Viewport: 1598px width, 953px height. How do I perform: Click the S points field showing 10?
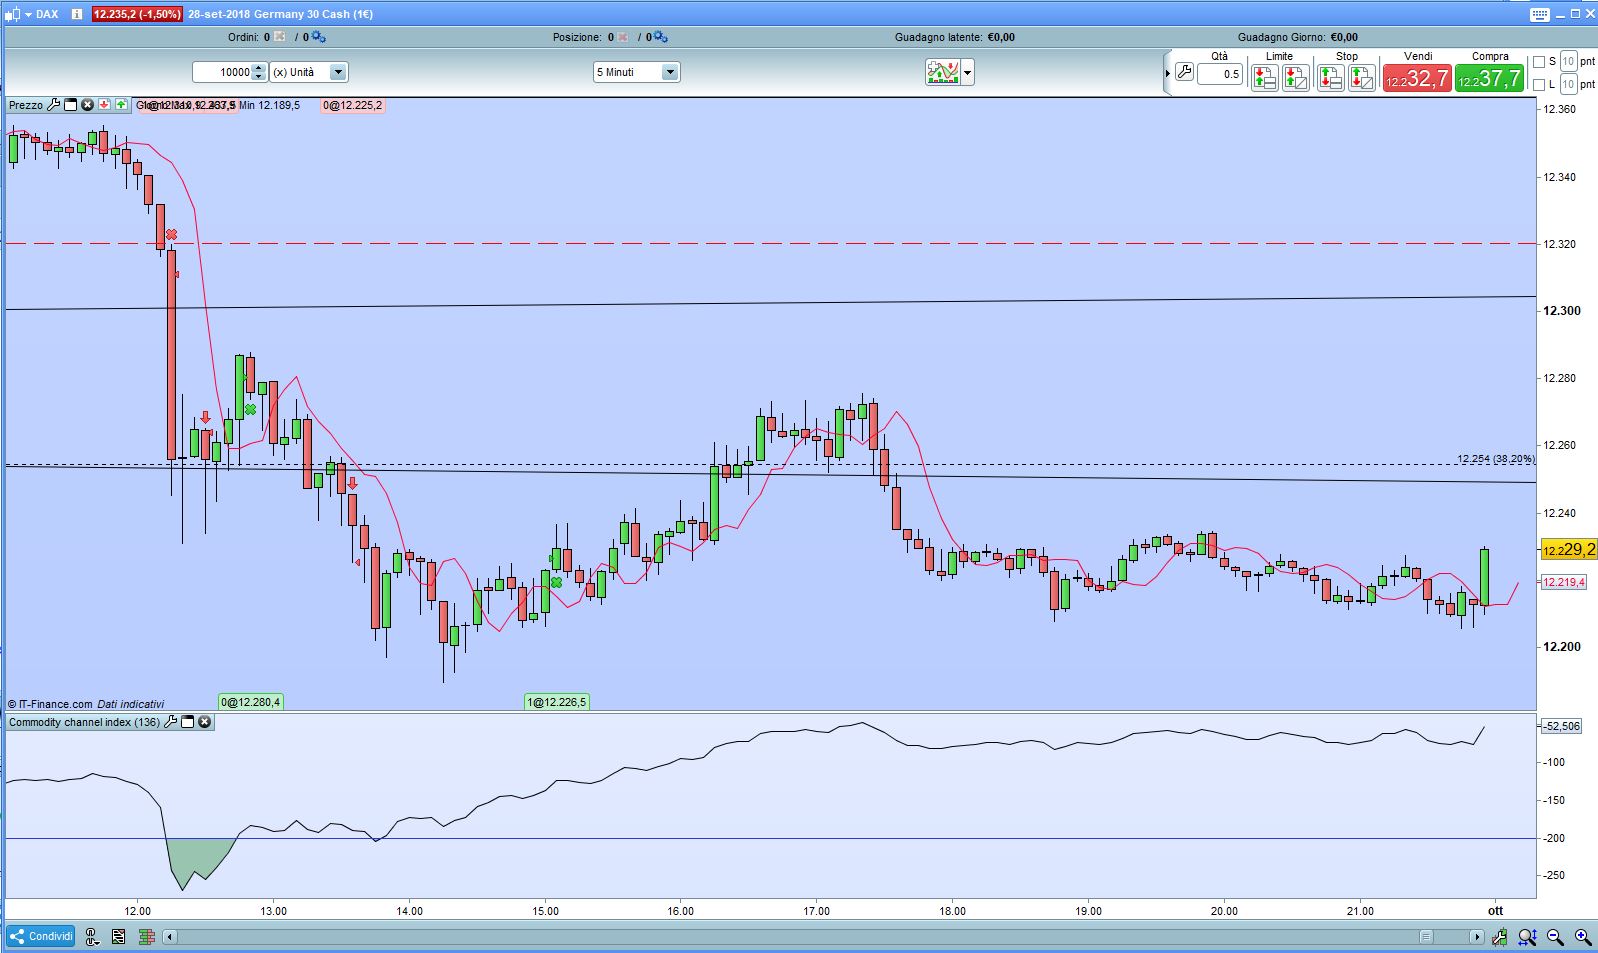(x=1568, y=62)
